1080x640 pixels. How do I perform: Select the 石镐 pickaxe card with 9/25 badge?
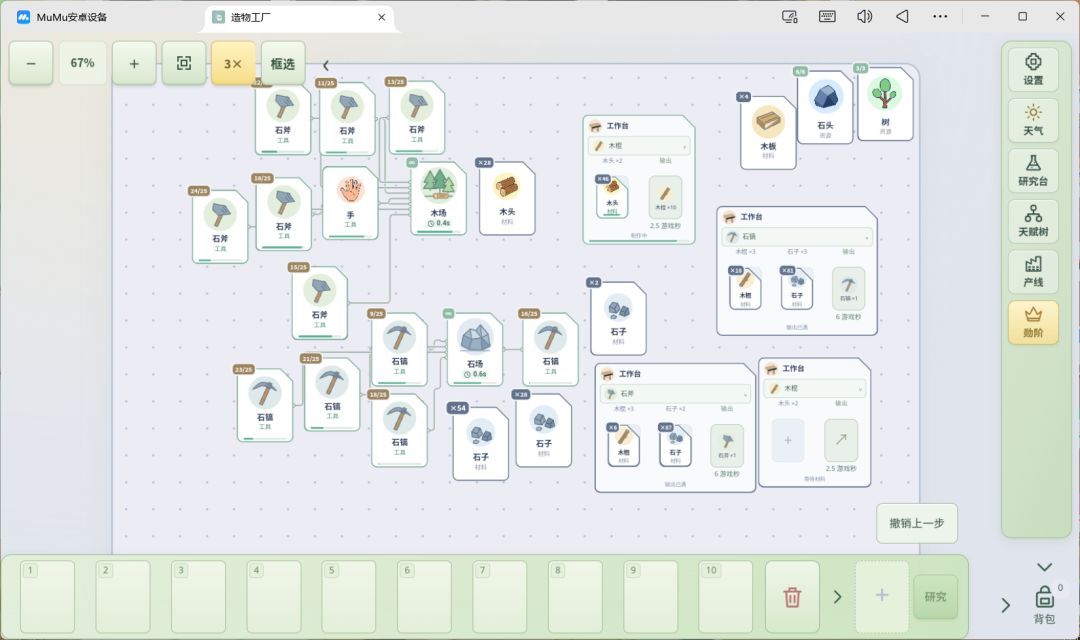pos(399,349)
